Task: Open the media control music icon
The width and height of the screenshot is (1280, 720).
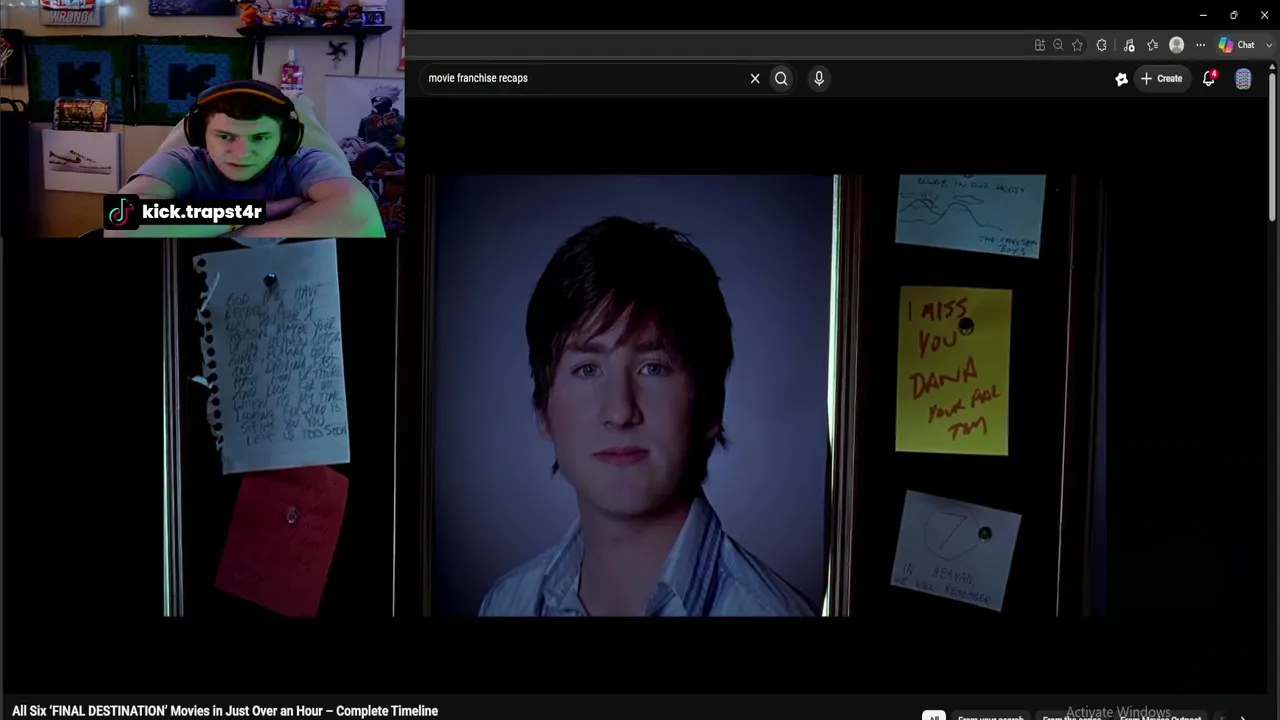Action: tap(1129, 45)
